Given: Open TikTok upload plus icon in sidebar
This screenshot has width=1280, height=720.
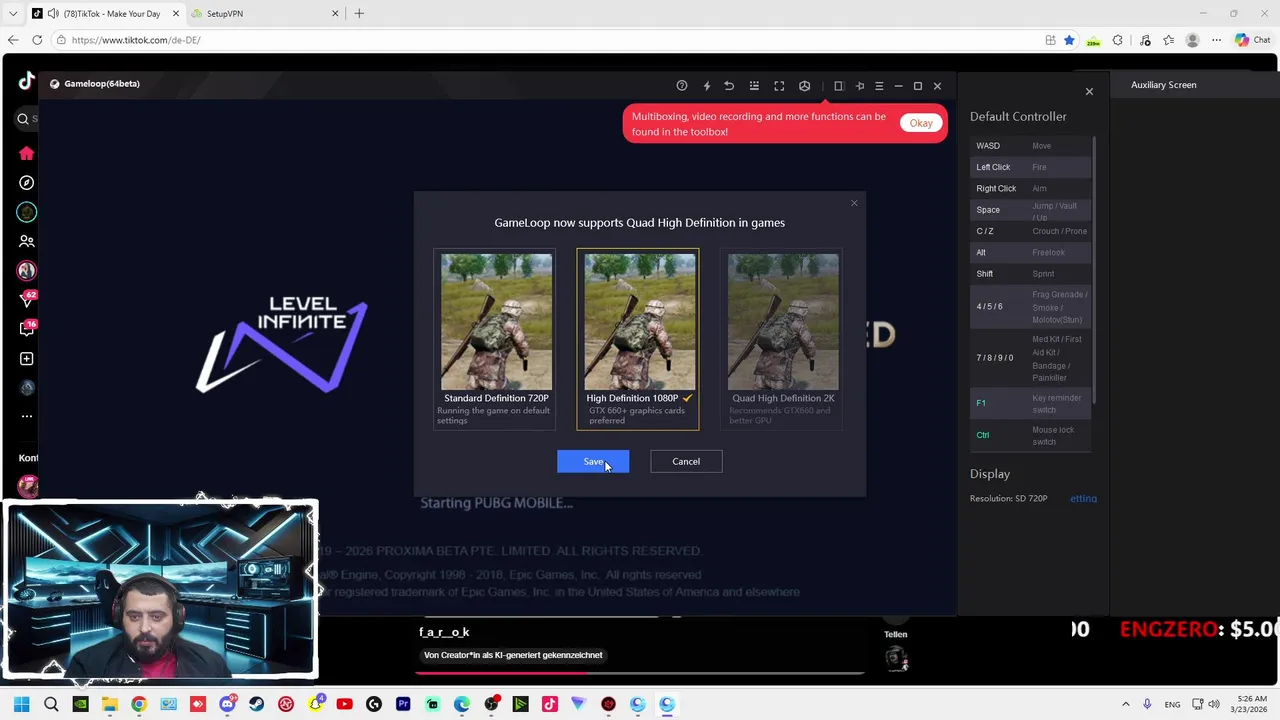Looking at the screenshot, I should pos(27,359).
